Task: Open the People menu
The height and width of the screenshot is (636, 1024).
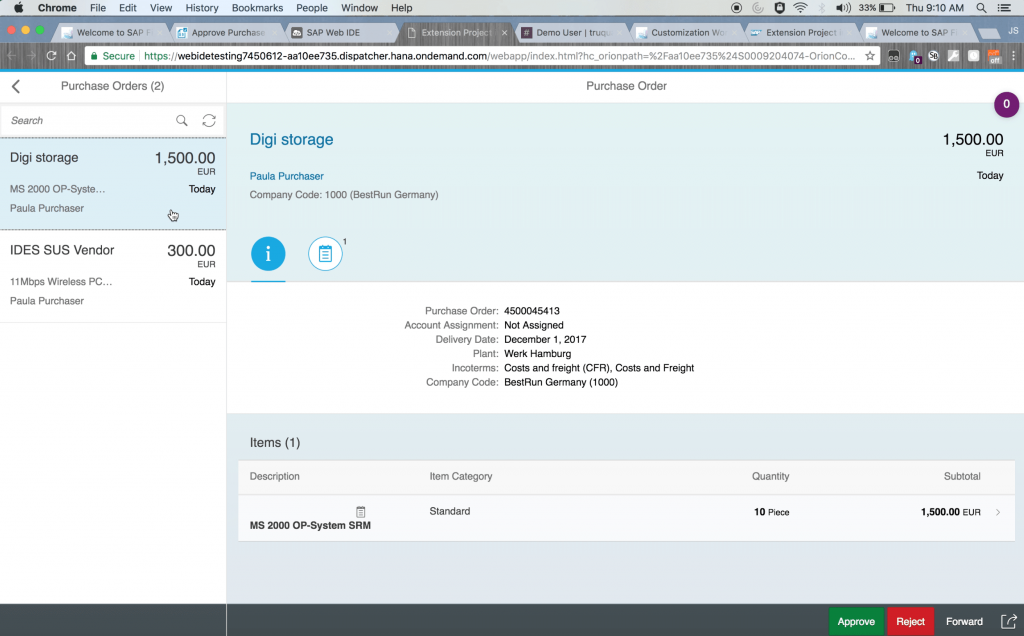Action: (312, 8)
